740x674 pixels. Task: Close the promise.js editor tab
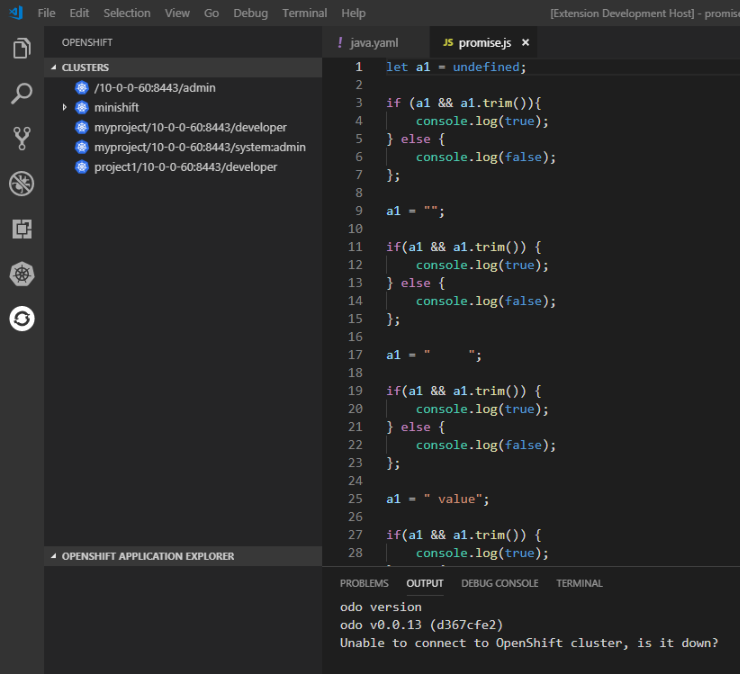point(525,42)
